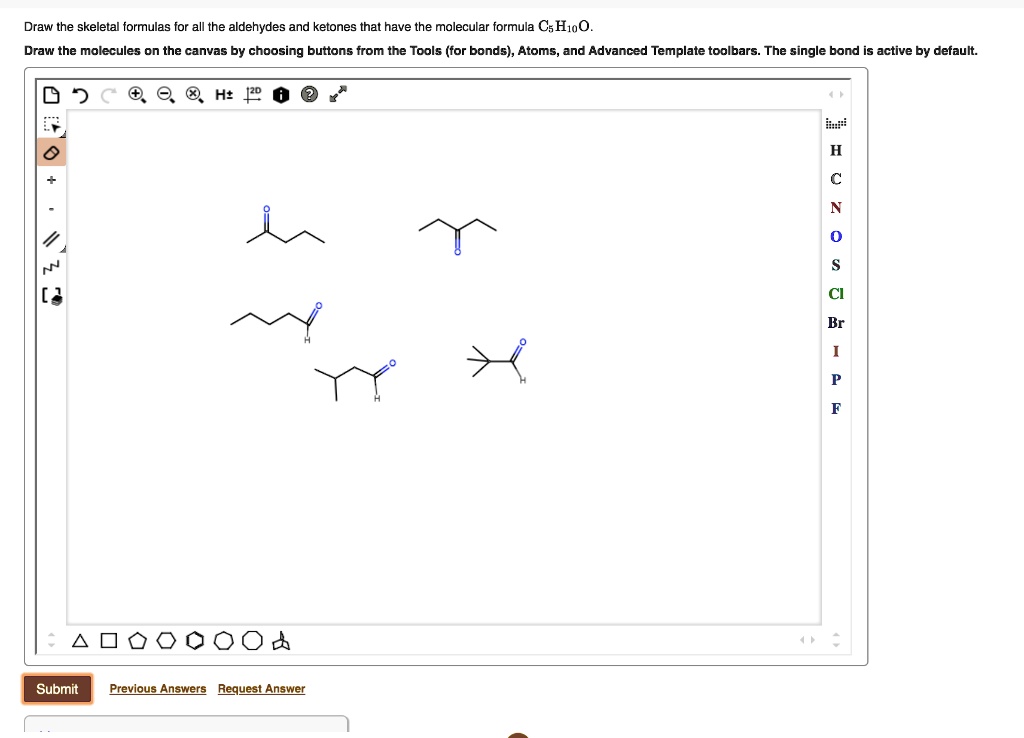Select Oxygen from the atom toolbar
This screenshot has width=1024, height=738.
tap(836, 236)
